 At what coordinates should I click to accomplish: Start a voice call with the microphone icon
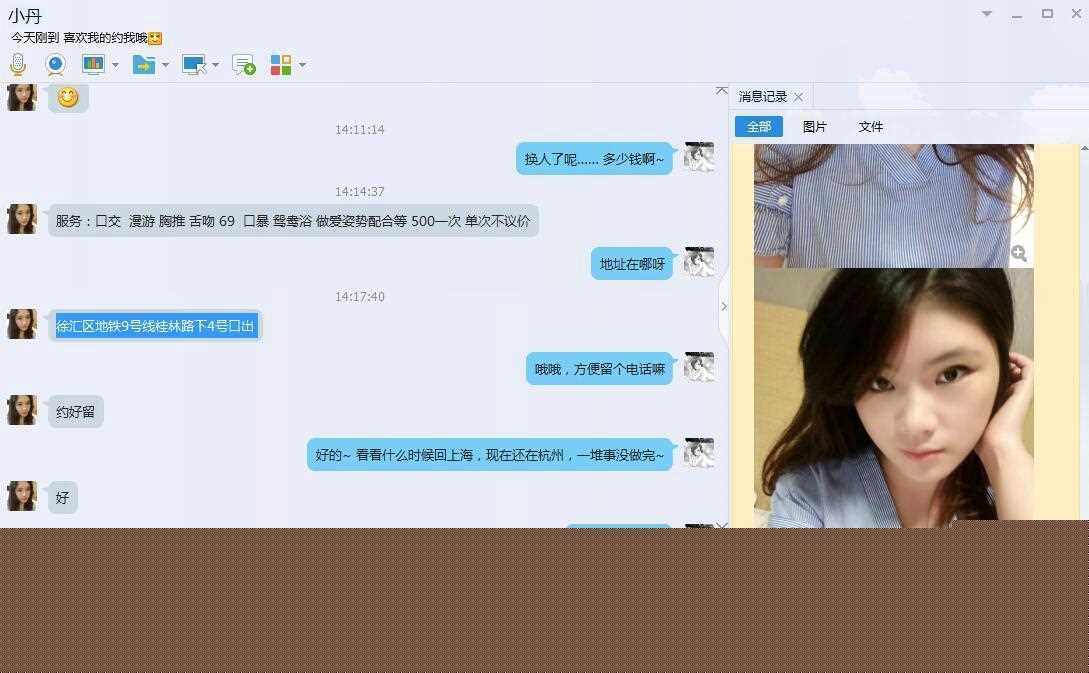pyautogui.click(x=18, y=65)
